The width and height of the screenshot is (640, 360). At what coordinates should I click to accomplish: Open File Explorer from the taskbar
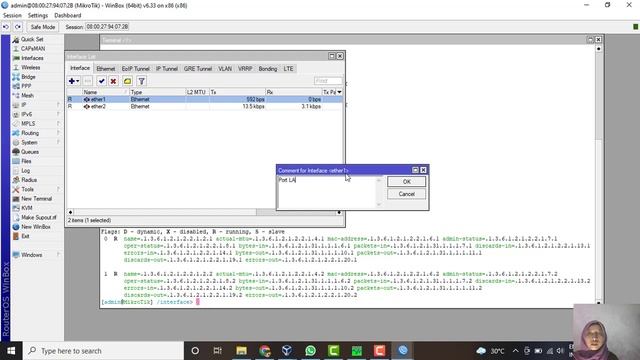pyautogui.click(x=242, y=351)
